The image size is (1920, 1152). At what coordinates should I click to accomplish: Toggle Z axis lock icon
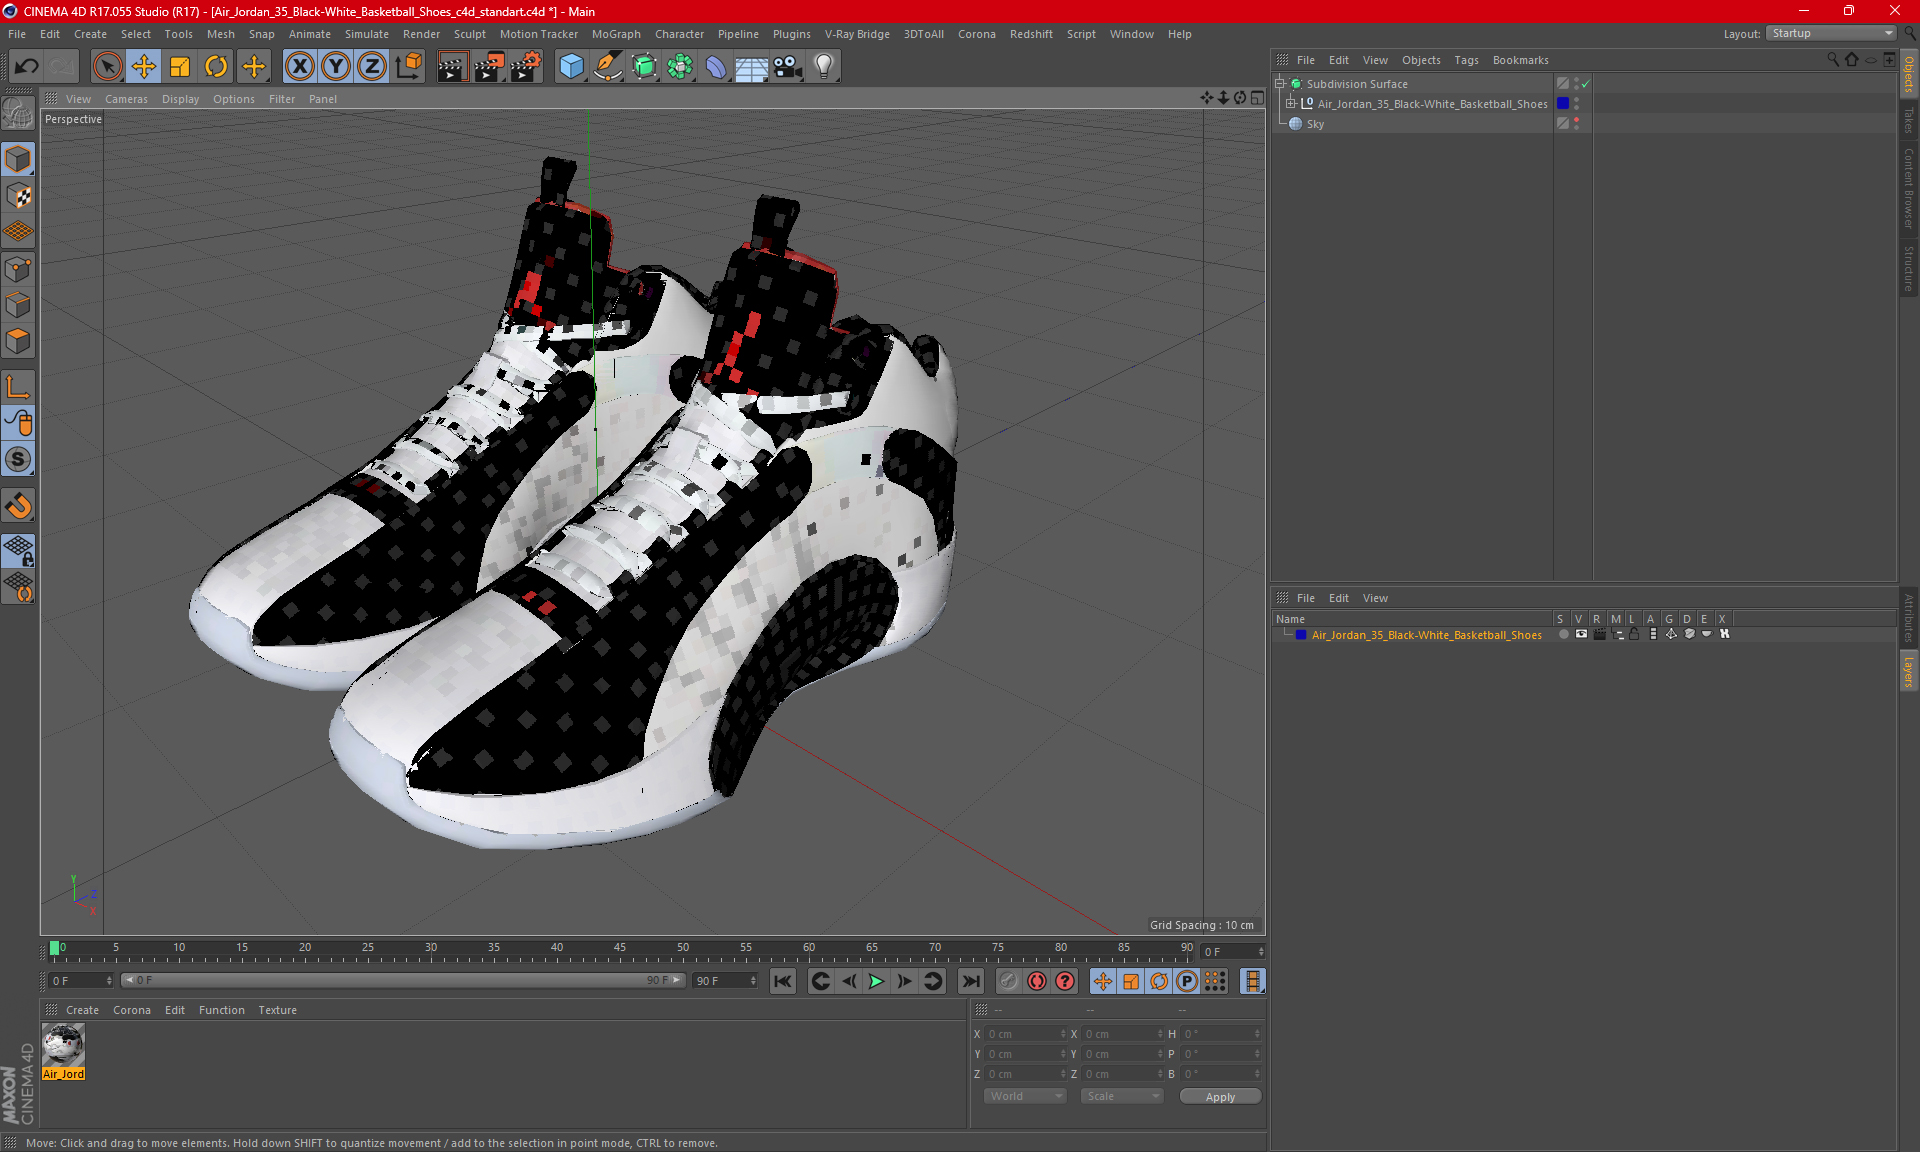click(372, 67)
